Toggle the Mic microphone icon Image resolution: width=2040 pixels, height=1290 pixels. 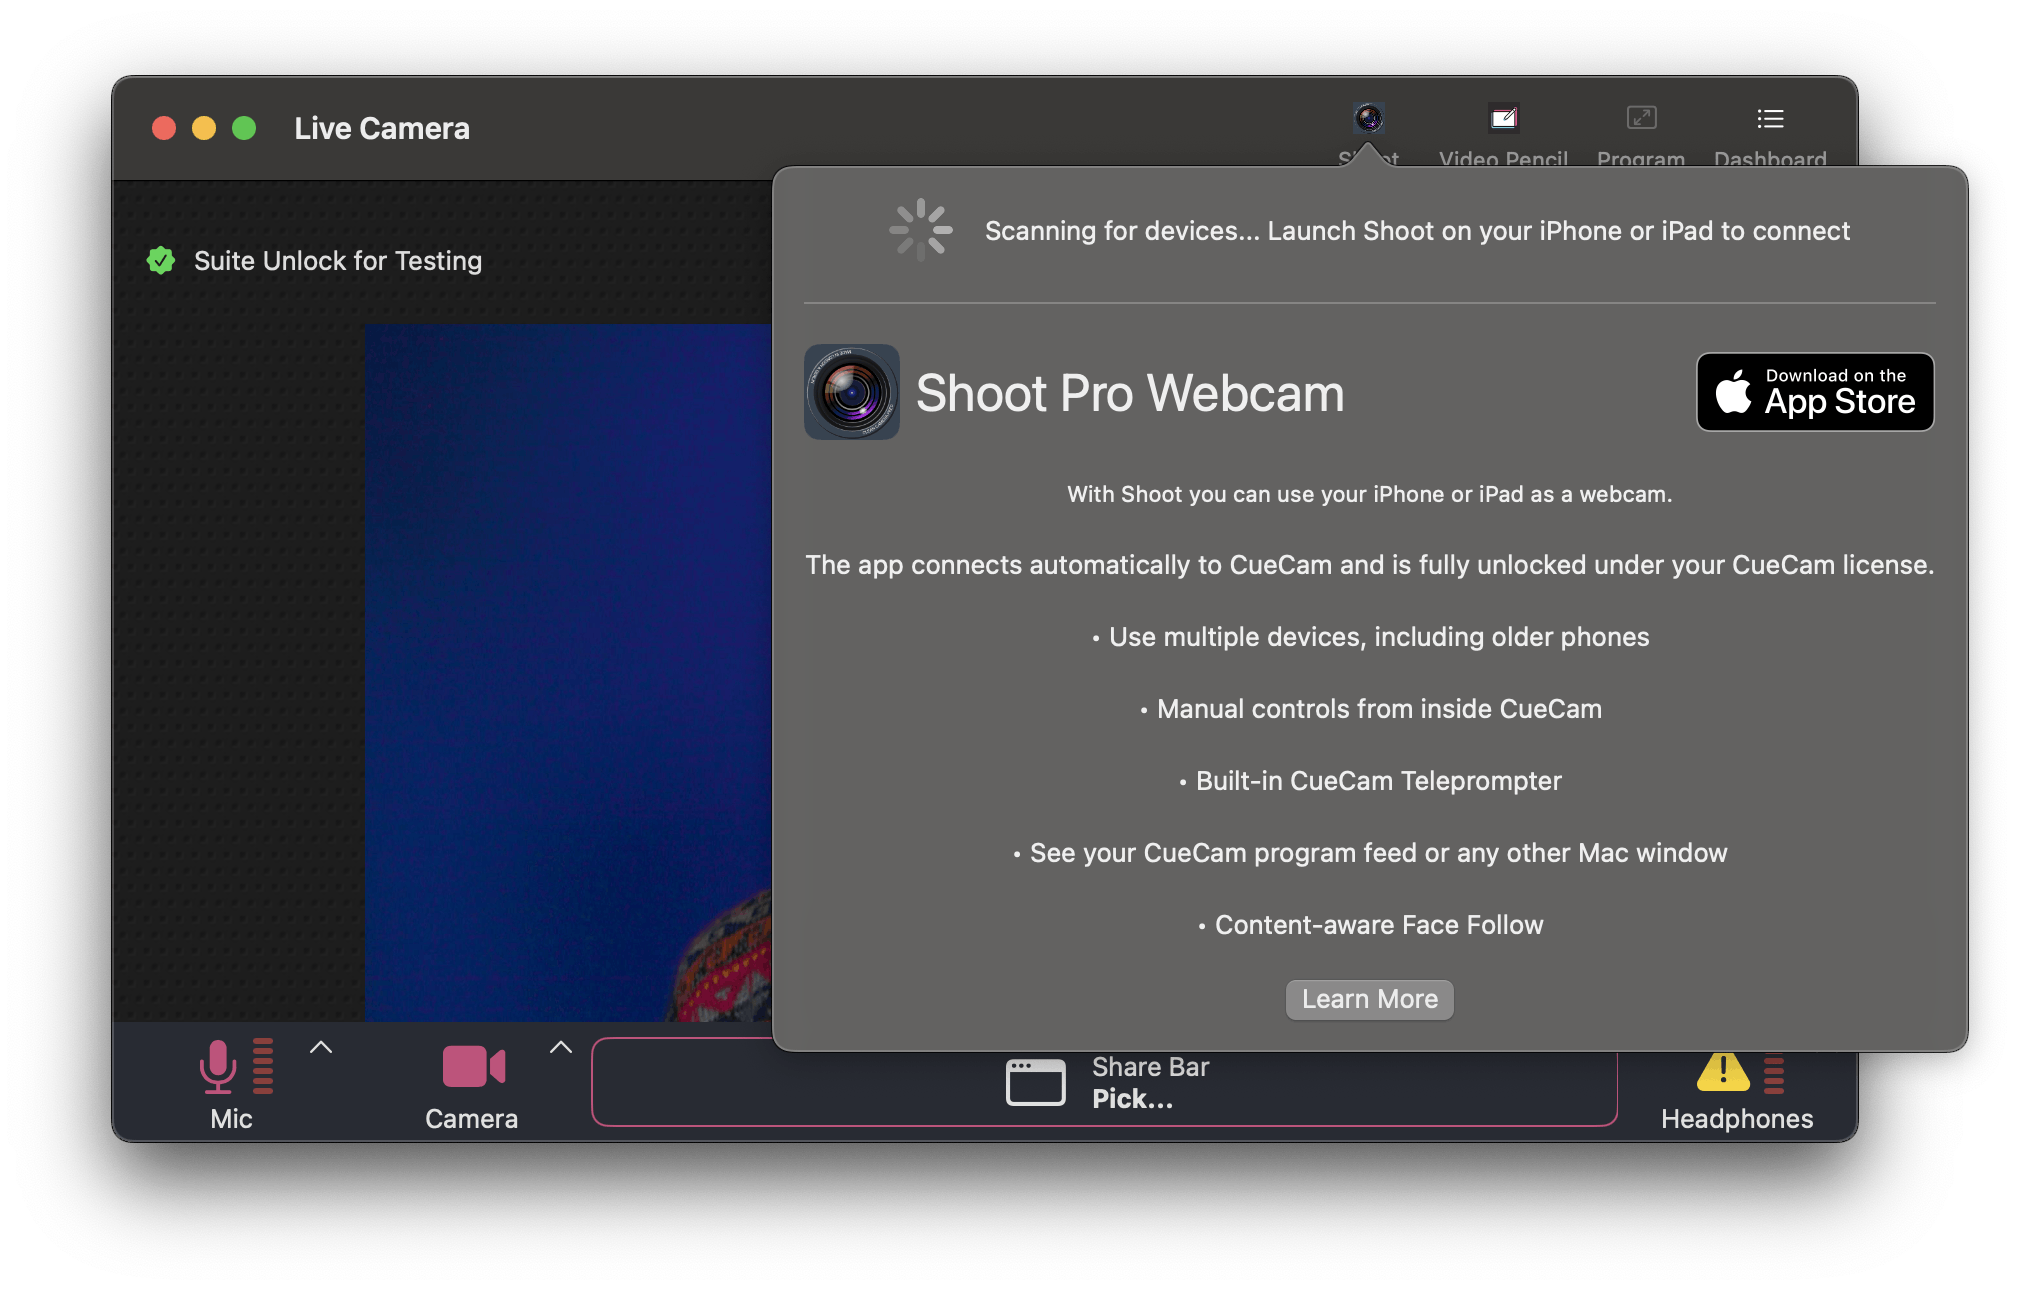[217, 1066]
